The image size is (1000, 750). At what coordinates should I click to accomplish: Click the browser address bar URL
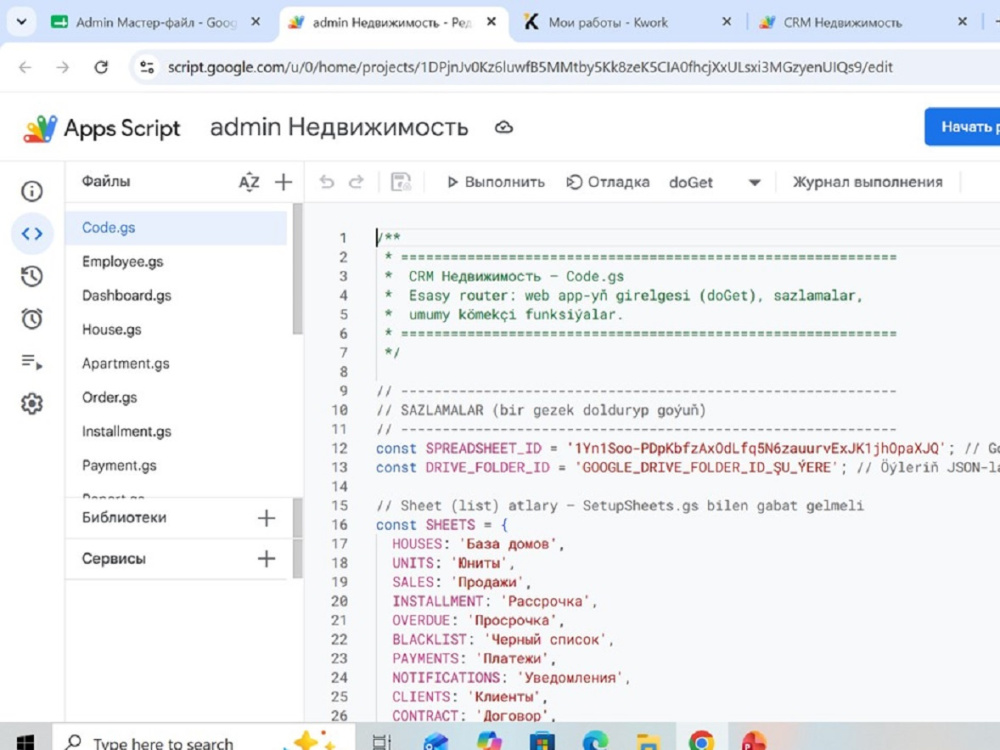(529, 67)
